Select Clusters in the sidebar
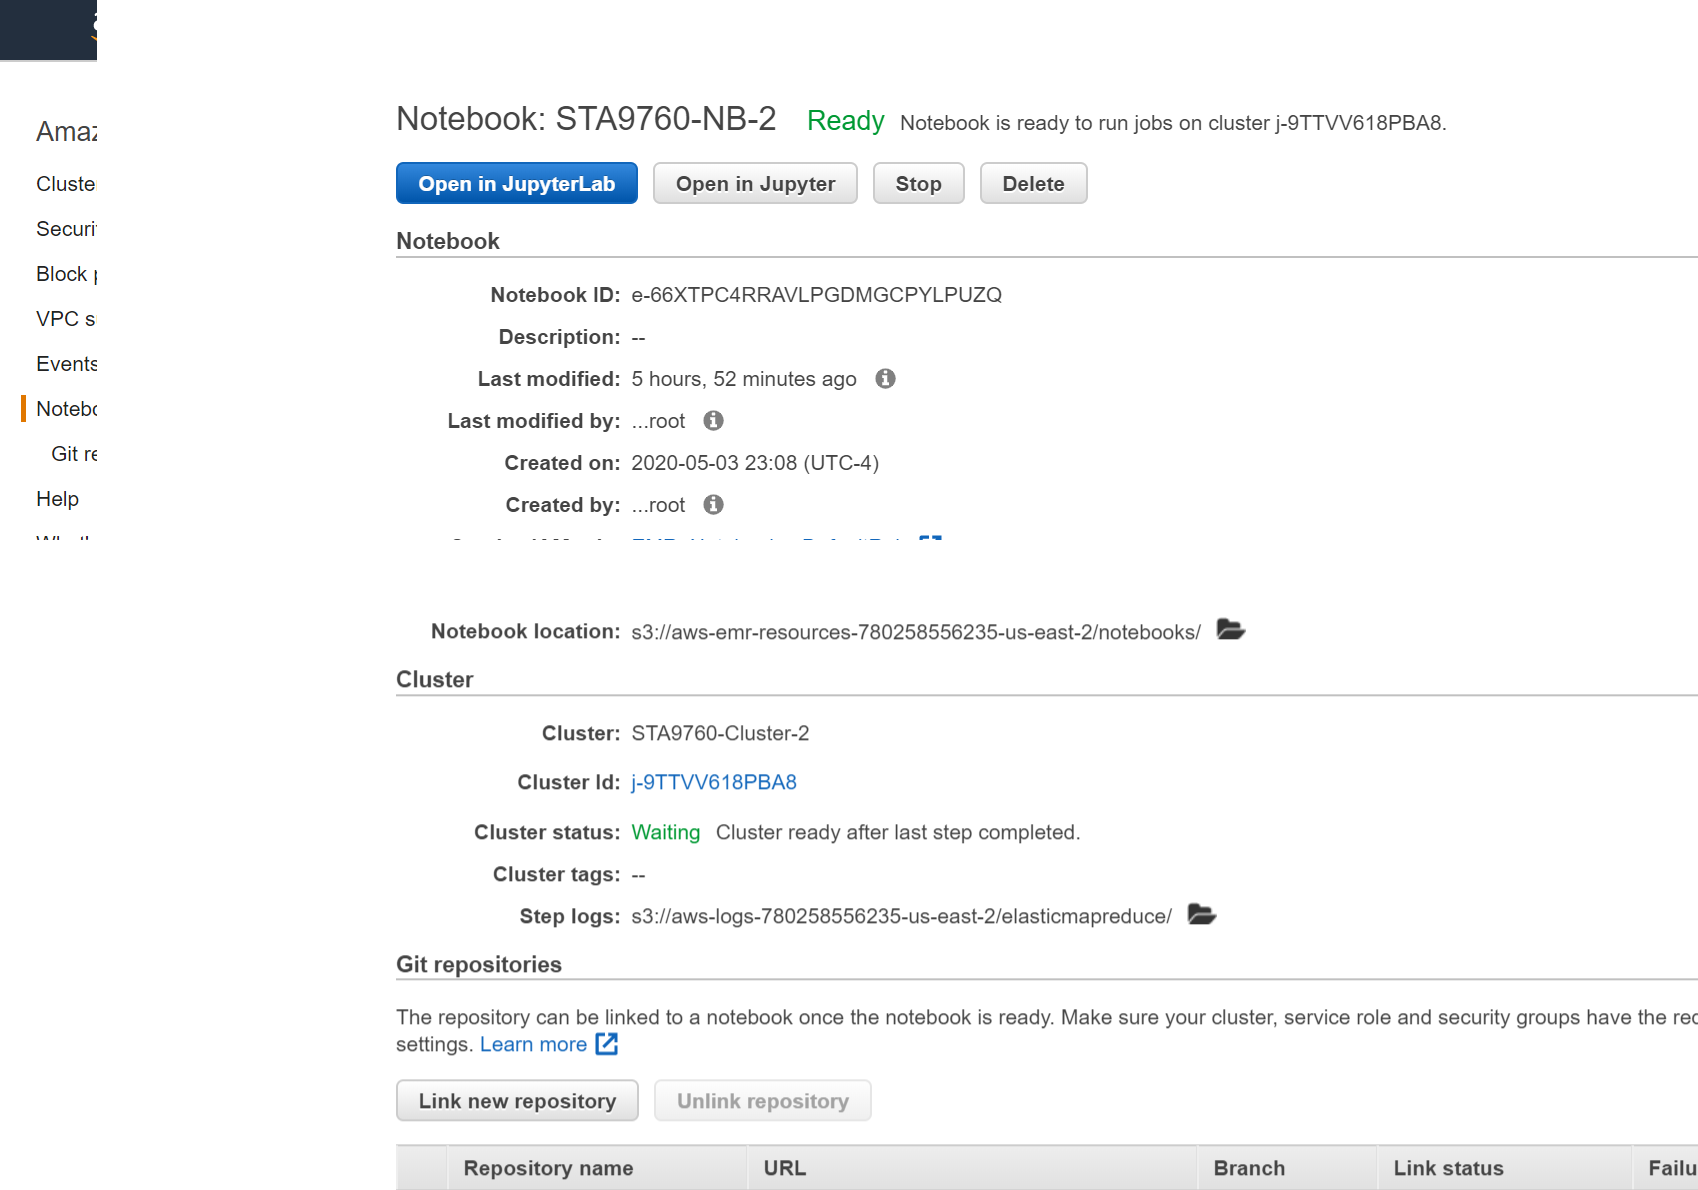The width and height of the screenshot is (1698, 1190). pos(66,184)
